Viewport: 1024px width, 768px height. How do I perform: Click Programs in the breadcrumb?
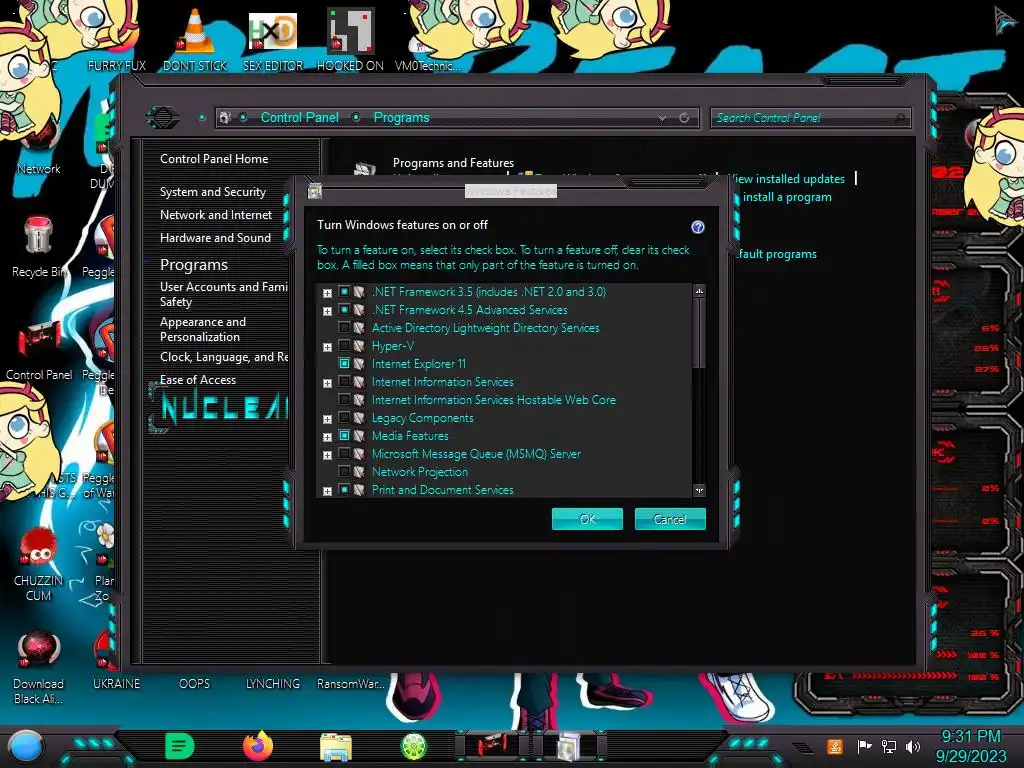coord(401,118)
